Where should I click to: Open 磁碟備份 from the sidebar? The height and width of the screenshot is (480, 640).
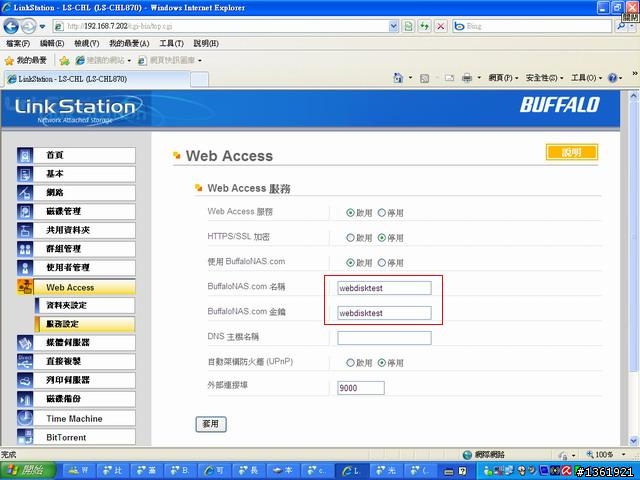point(76,399)
